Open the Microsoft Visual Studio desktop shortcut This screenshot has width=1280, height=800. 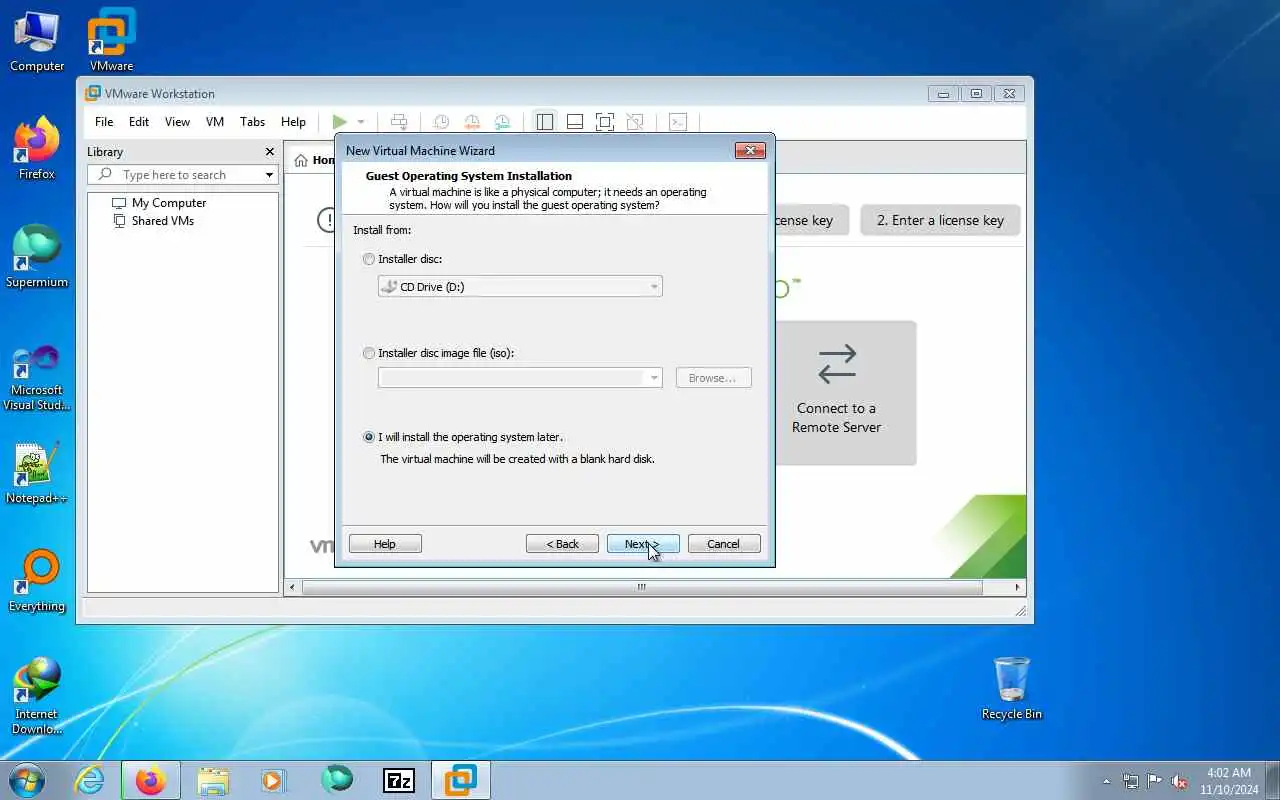pos(37,378)
